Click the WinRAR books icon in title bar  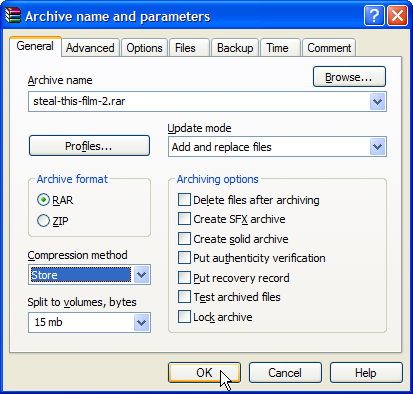13,15
